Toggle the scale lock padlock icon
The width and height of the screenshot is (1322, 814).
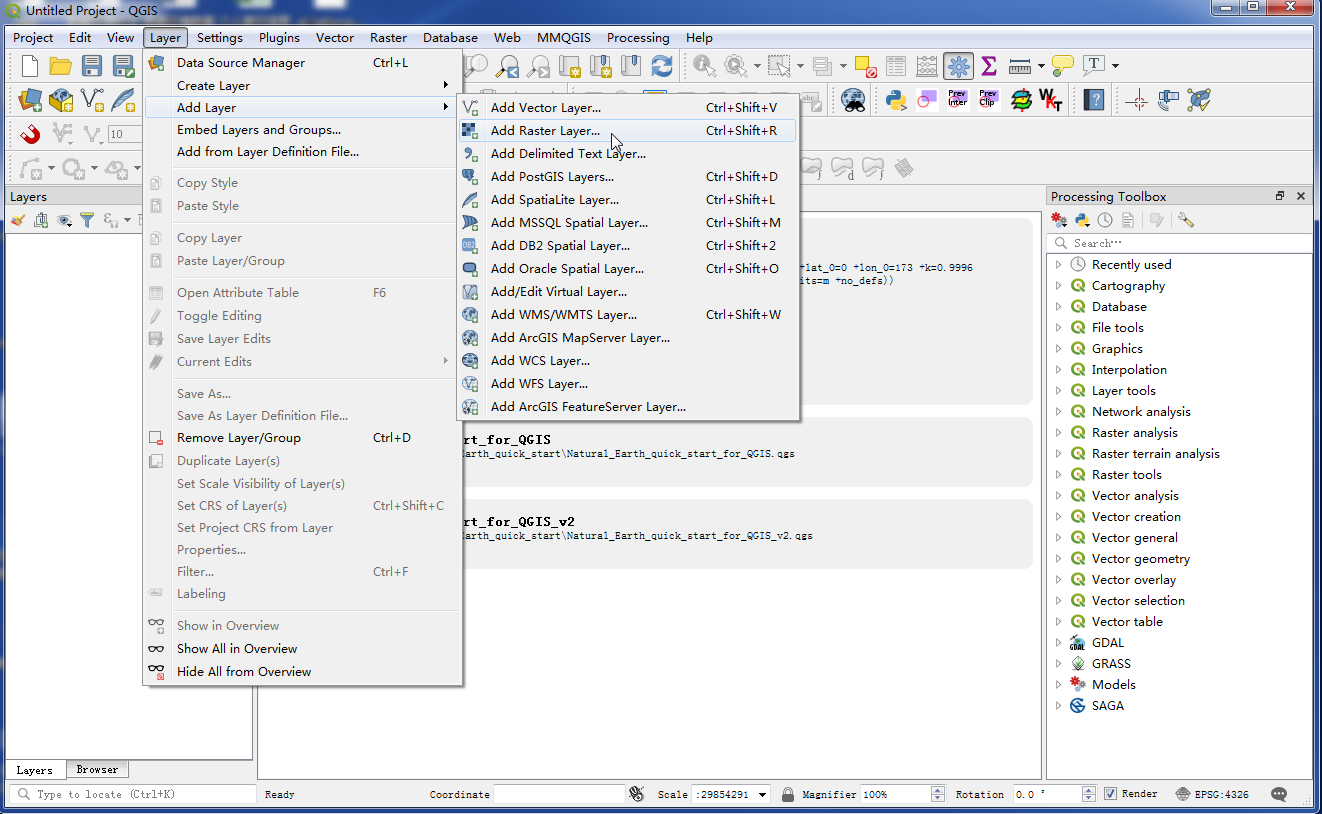pyautogui.click(x=788, y=794)
